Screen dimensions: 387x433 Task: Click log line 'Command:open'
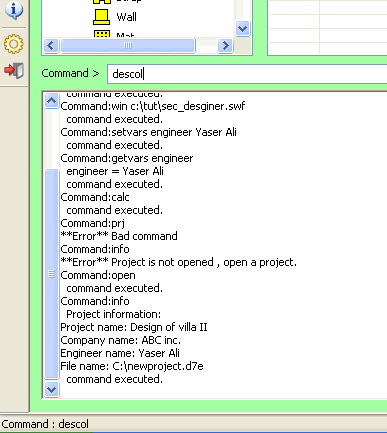pyautogui.click(x=98, y=275)
